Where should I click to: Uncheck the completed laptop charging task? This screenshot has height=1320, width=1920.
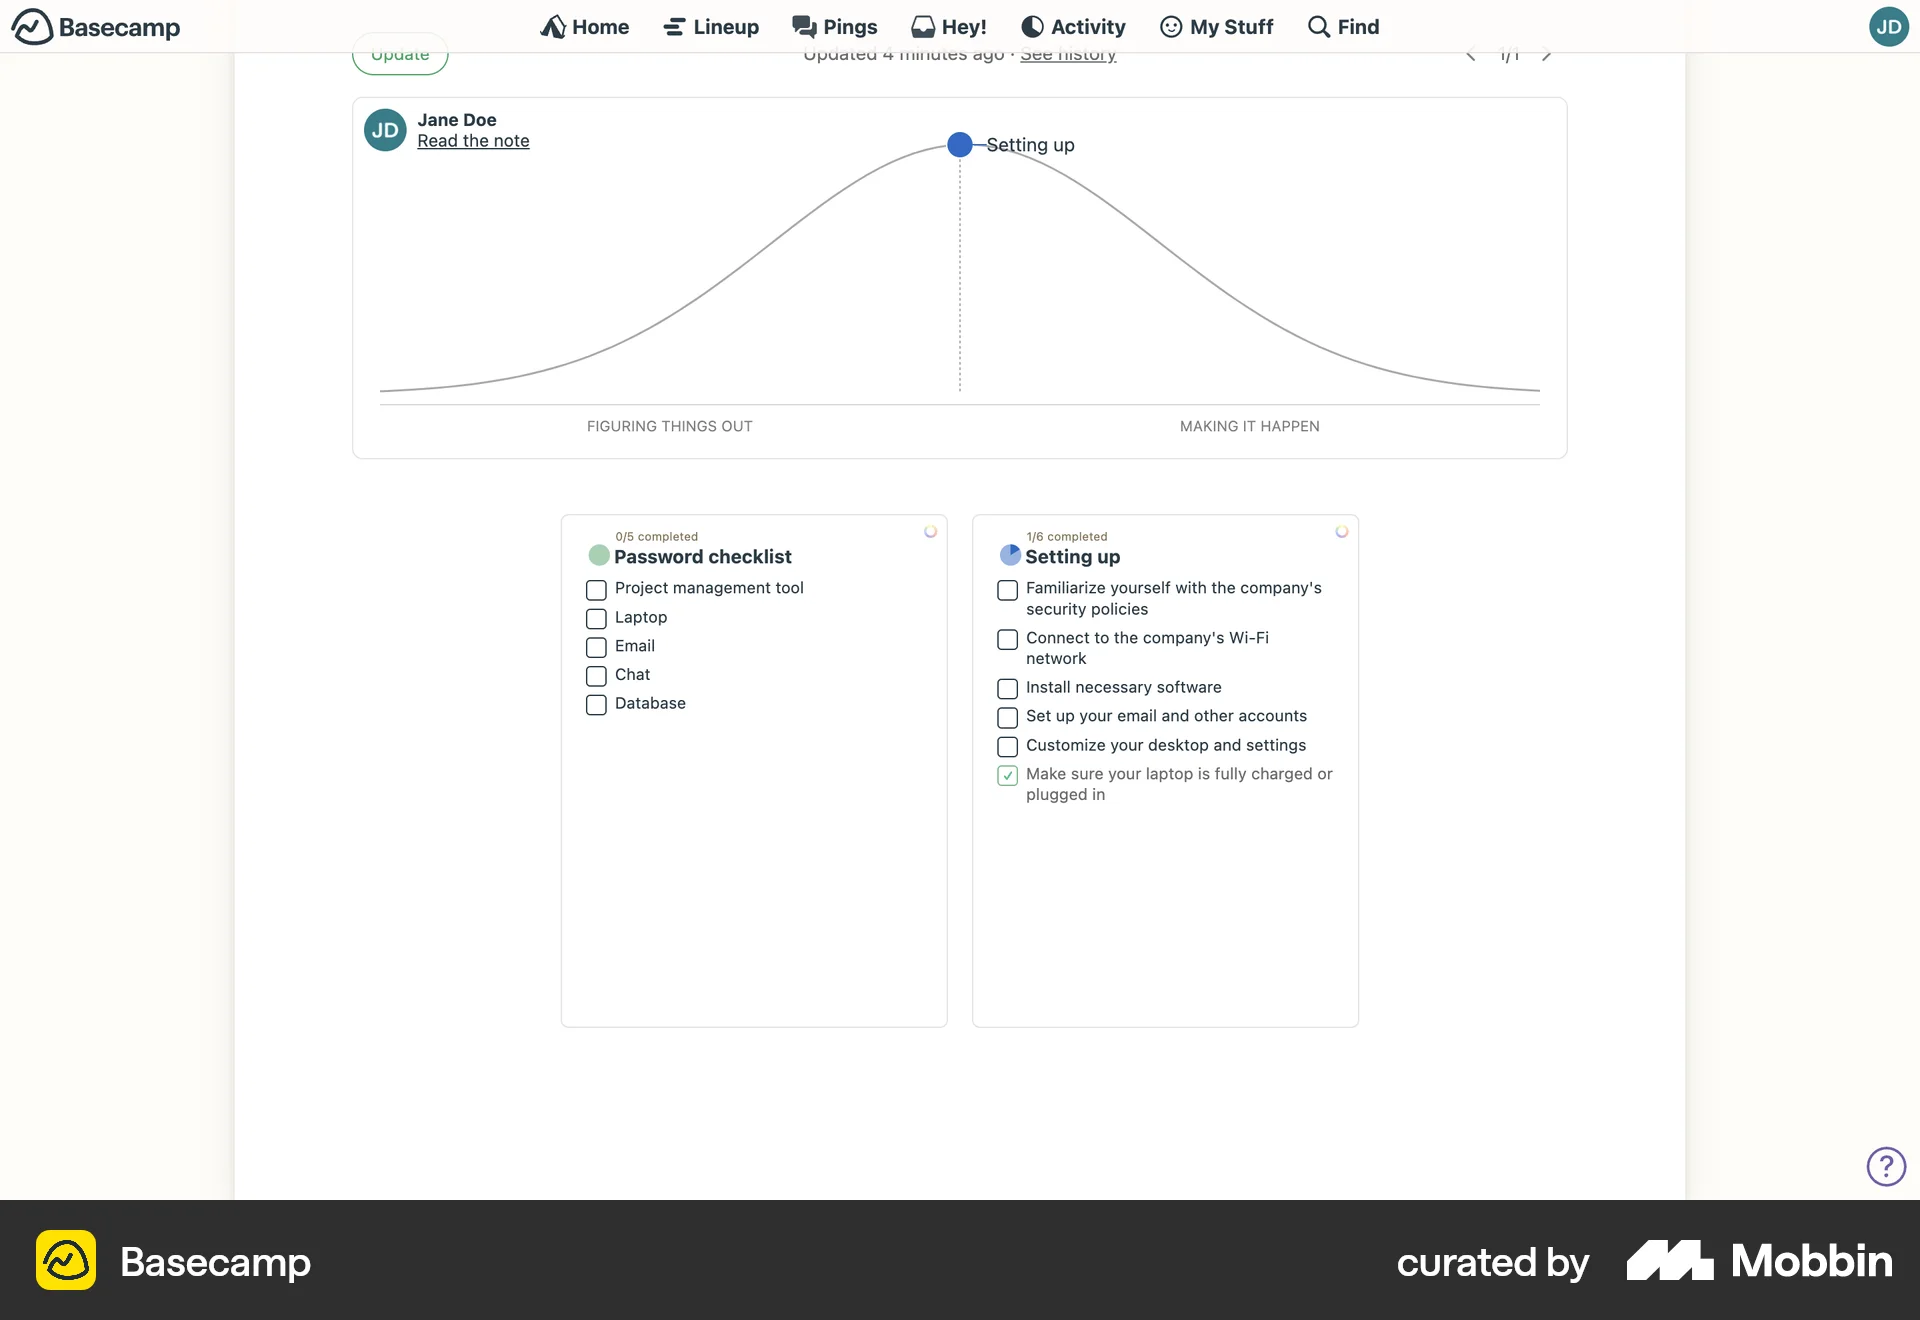[x=1007, y=776]
